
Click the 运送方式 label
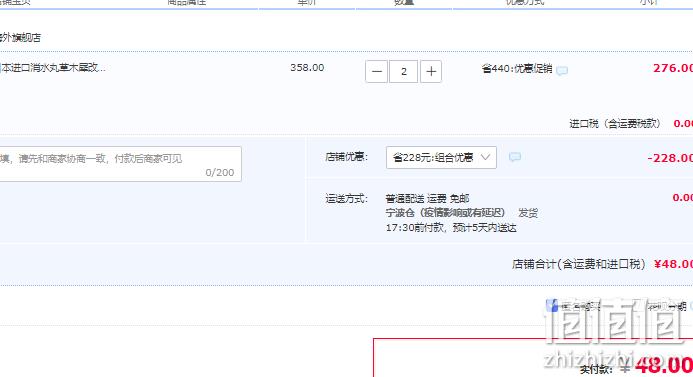click(346, 198)
